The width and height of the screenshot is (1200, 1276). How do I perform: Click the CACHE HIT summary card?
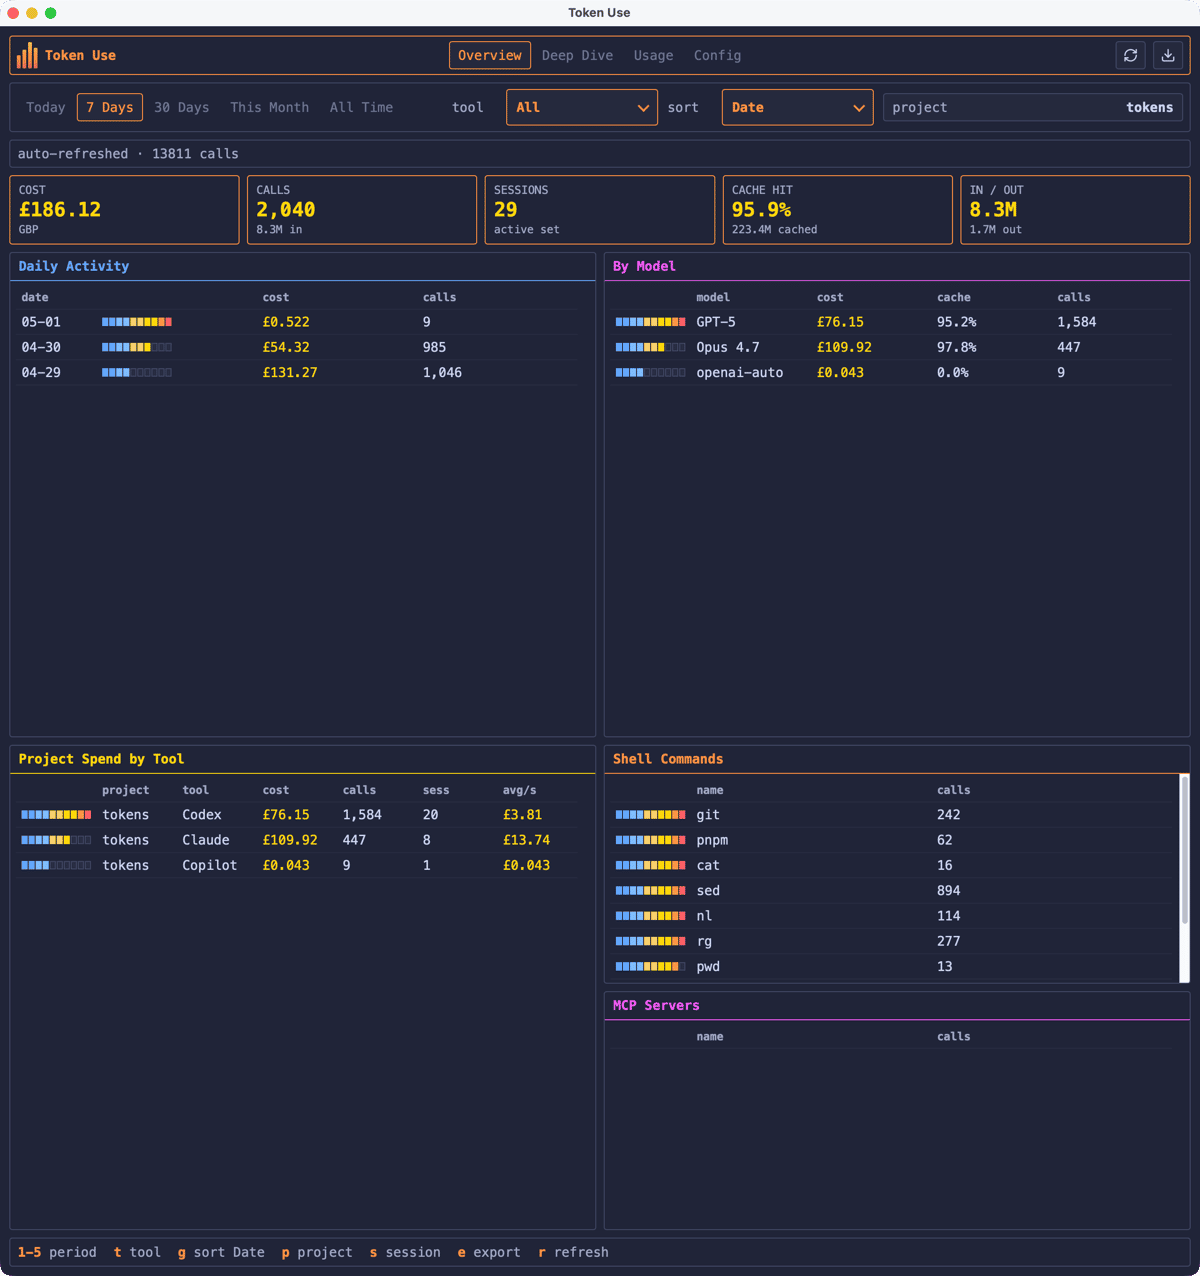pos(838,210)
